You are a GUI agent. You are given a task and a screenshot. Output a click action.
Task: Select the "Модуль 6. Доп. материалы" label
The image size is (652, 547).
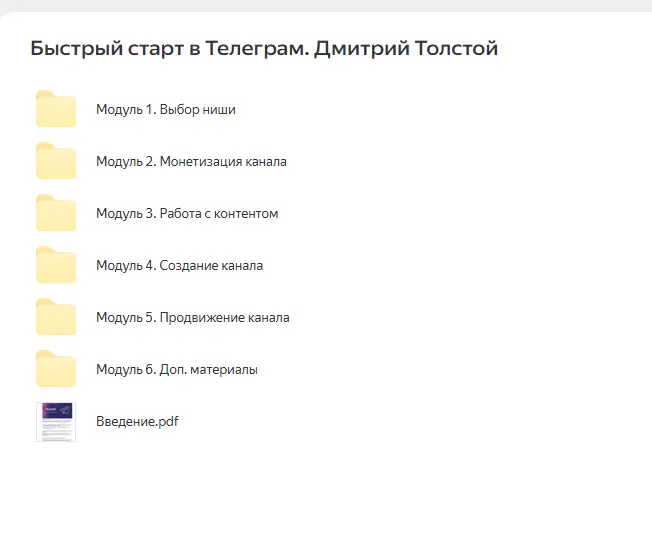click(x=176, y=370)
